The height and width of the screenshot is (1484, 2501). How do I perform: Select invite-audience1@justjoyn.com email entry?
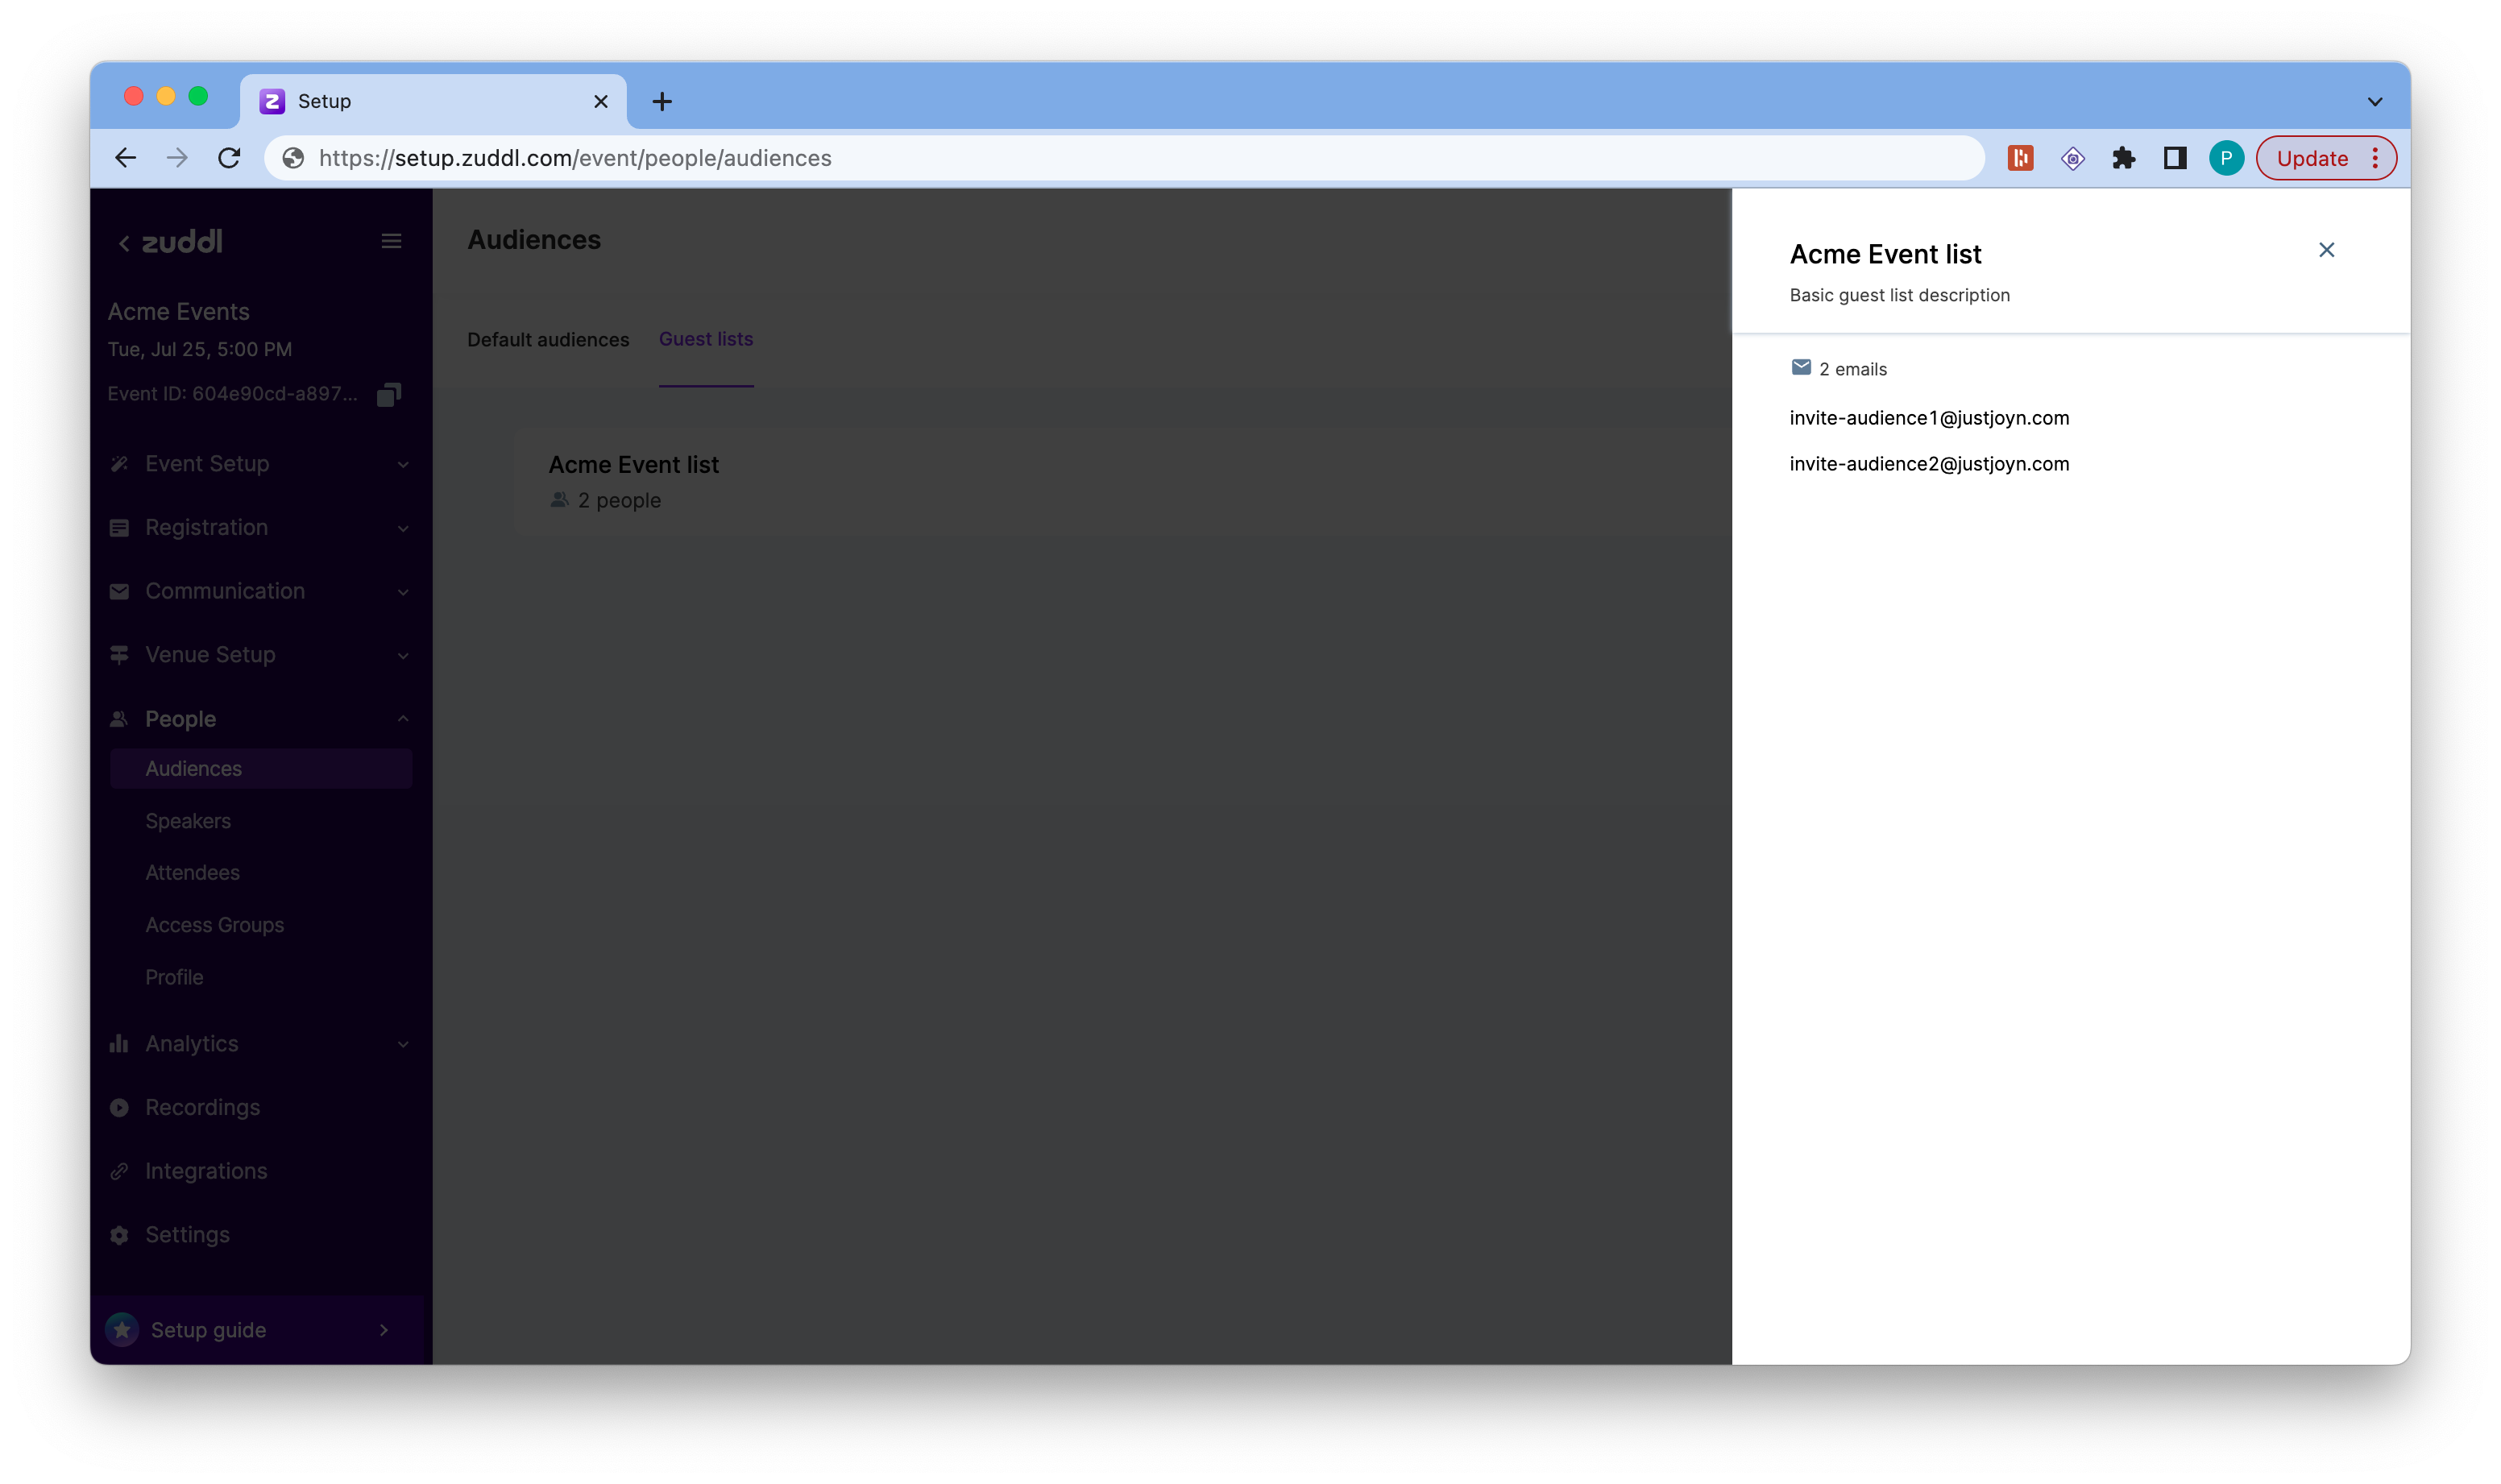click(x=1929, y=418)
